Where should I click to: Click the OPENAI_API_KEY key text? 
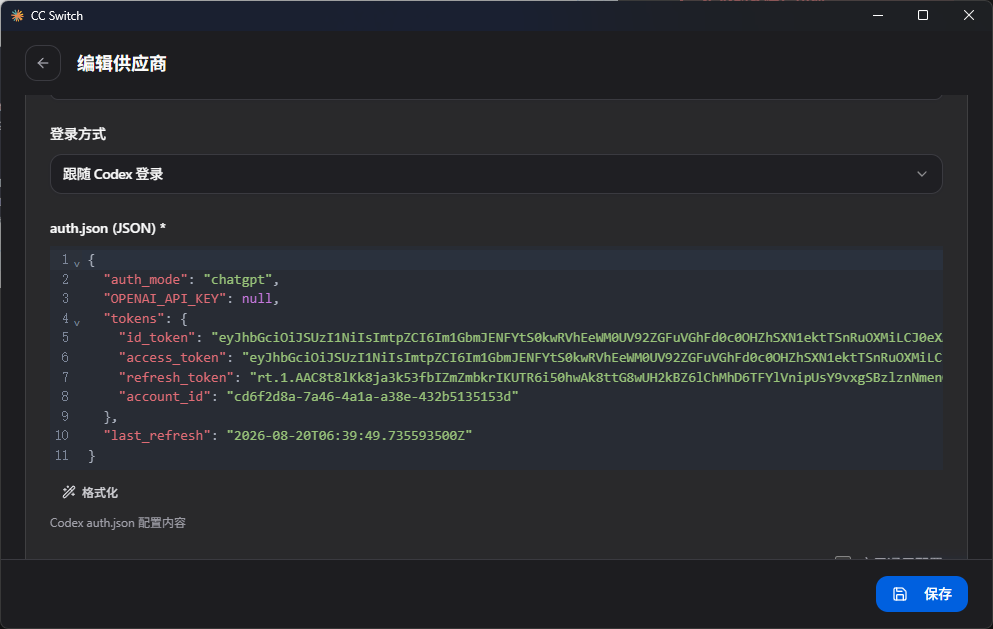coord(165,298)
